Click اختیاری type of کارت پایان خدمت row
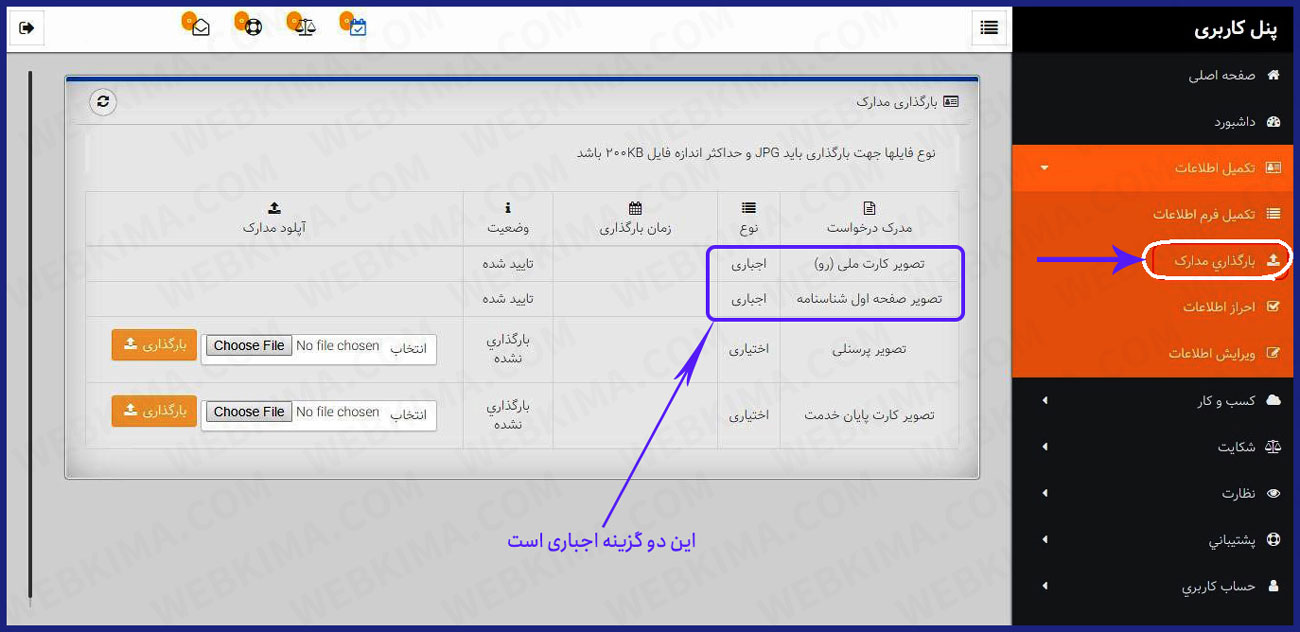 click(x=749, y=415)
